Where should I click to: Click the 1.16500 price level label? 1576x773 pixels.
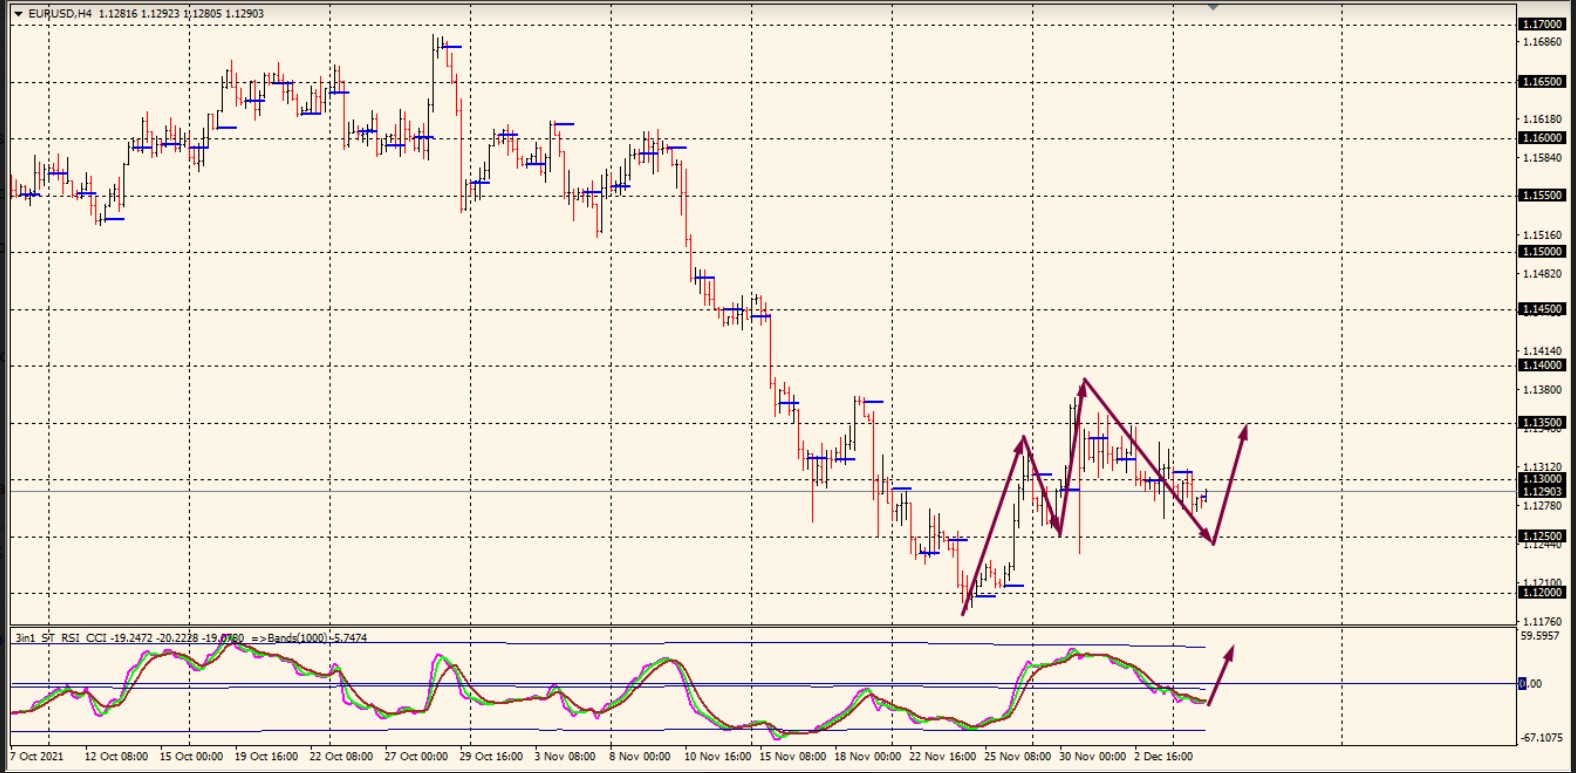pyautogui.click(x=1541, y=82)
